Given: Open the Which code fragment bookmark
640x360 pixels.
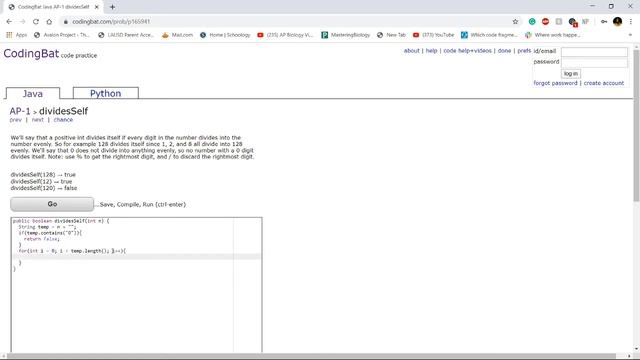Looking at the screenshot, I should tap(489, 35).
